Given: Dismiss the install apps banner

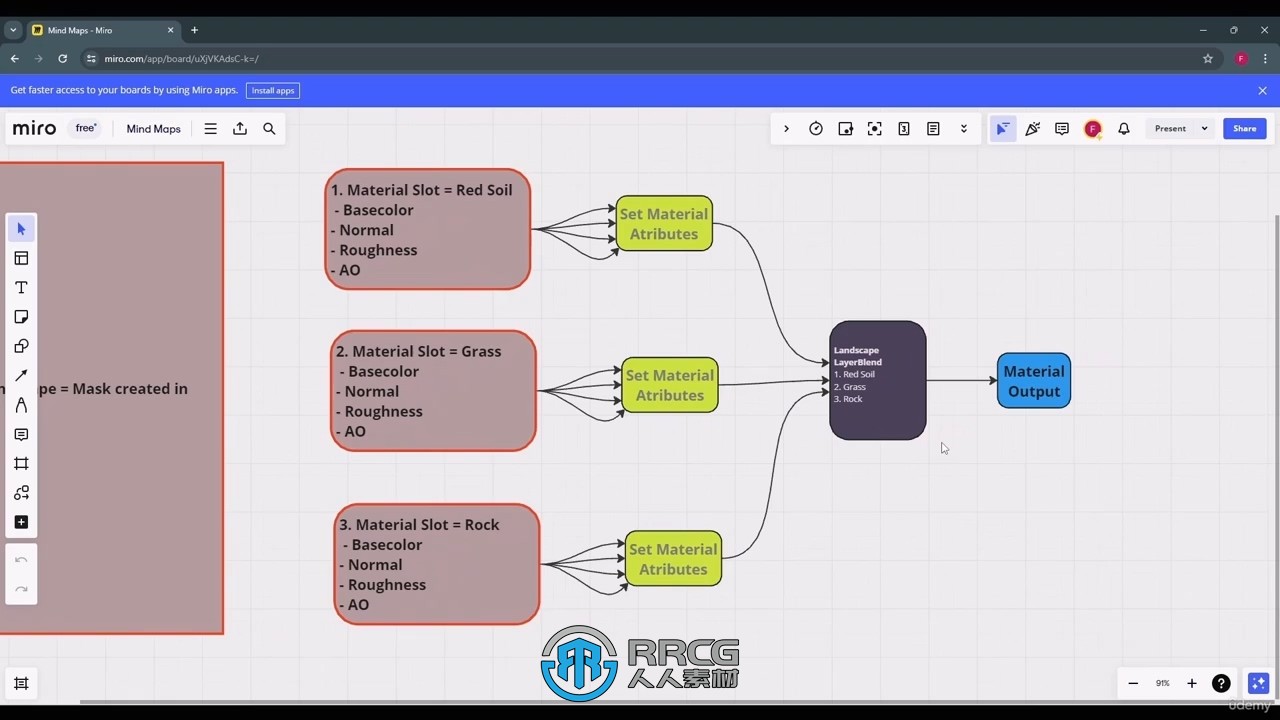Looking at the screenshot, I should tap(1262, 90).
